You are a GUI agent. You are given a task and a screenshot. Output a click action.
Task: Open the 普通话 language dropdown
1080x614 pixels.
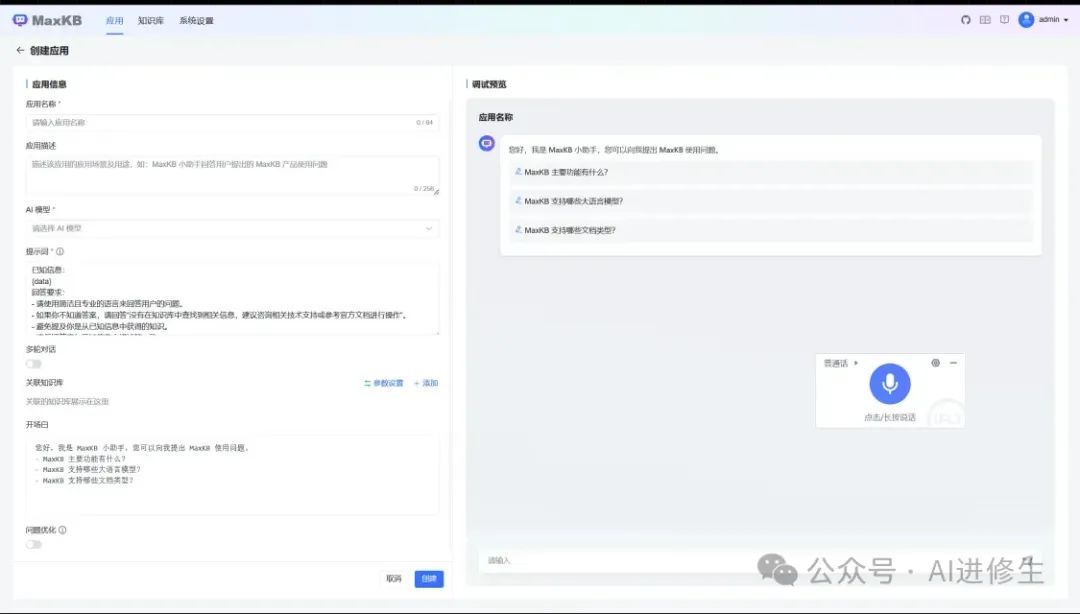tap(841, 363)
